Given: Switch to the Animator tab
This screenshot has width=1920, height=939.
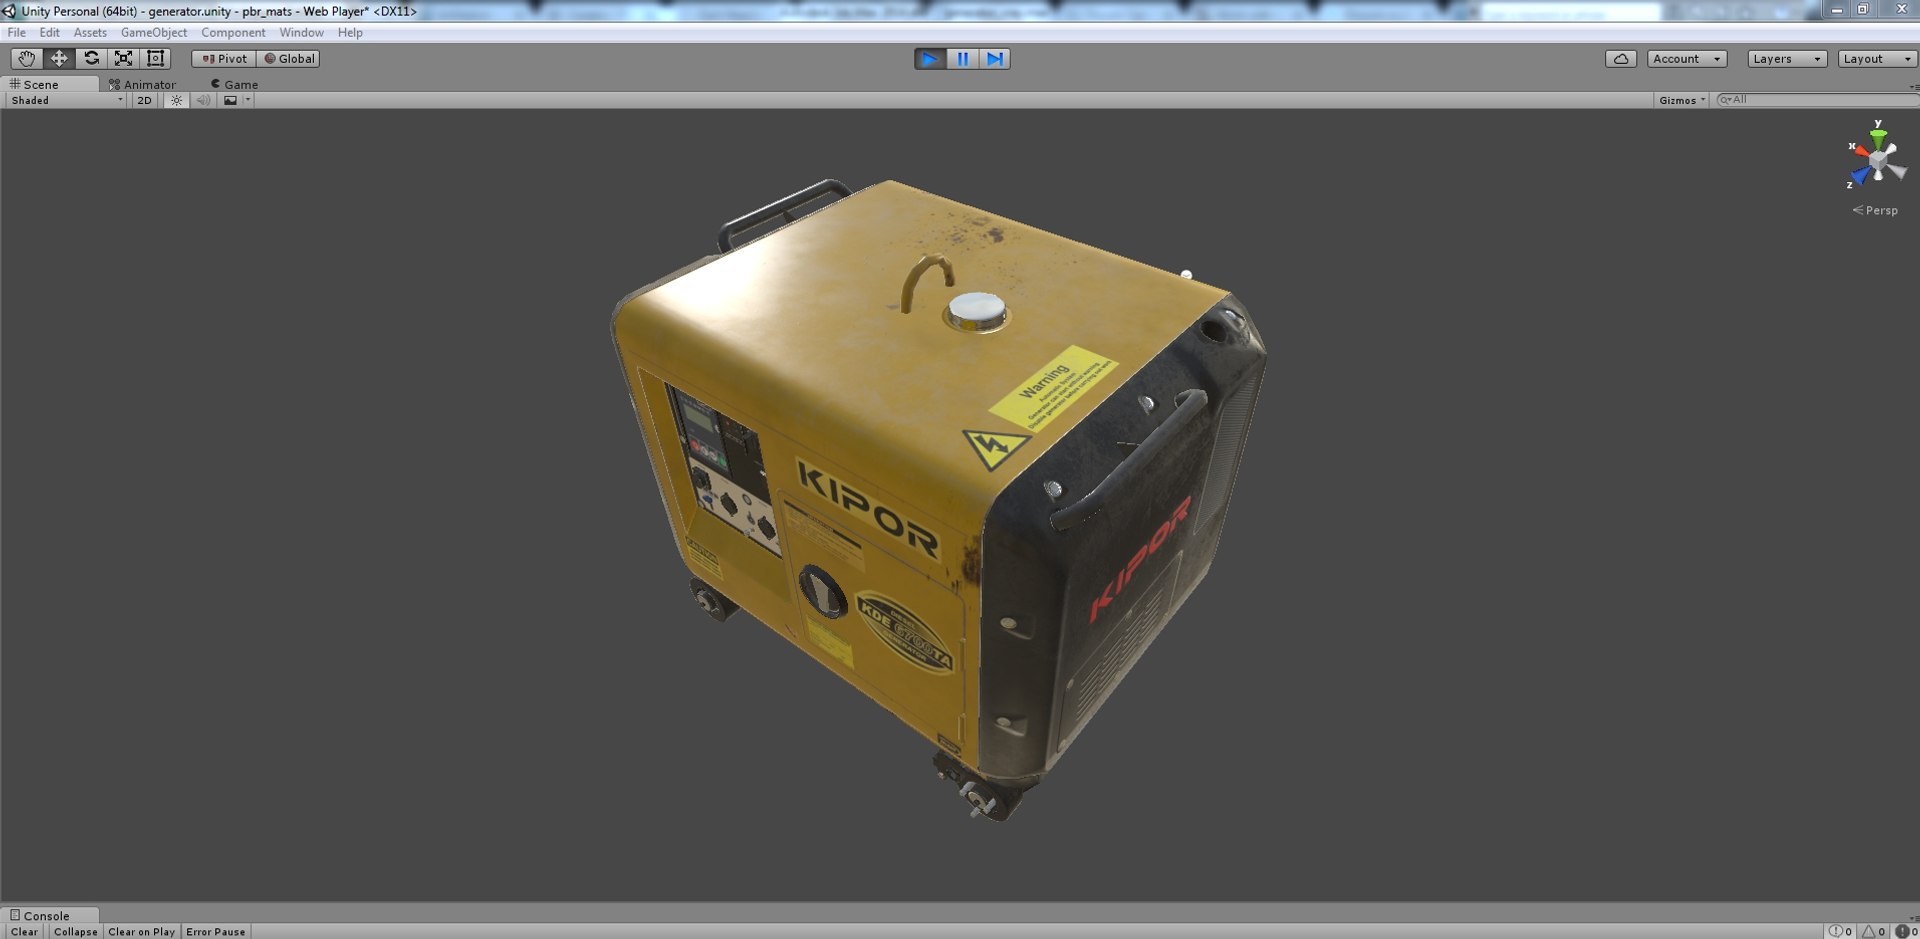Looking at the screenshot, I should point(142,85).
